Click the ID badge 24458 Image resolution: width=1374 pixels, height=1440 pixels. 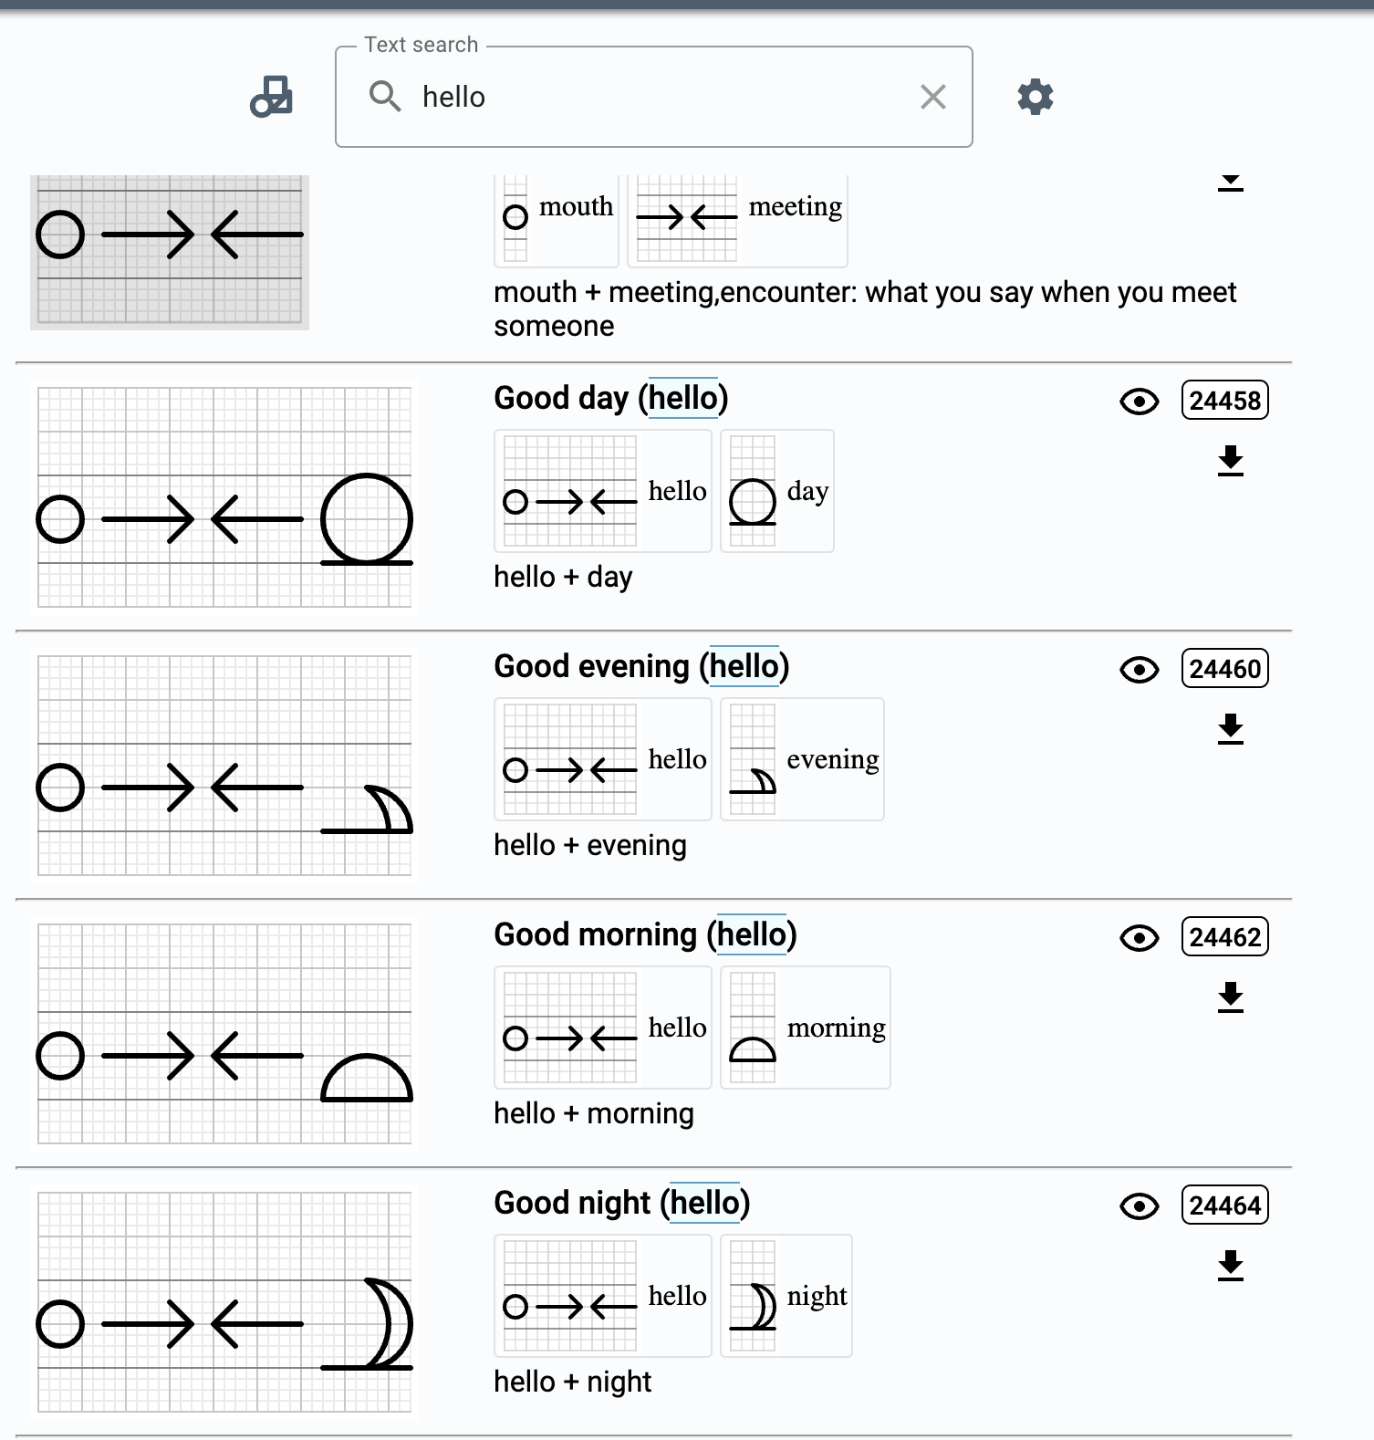[x=1224, y=401]
